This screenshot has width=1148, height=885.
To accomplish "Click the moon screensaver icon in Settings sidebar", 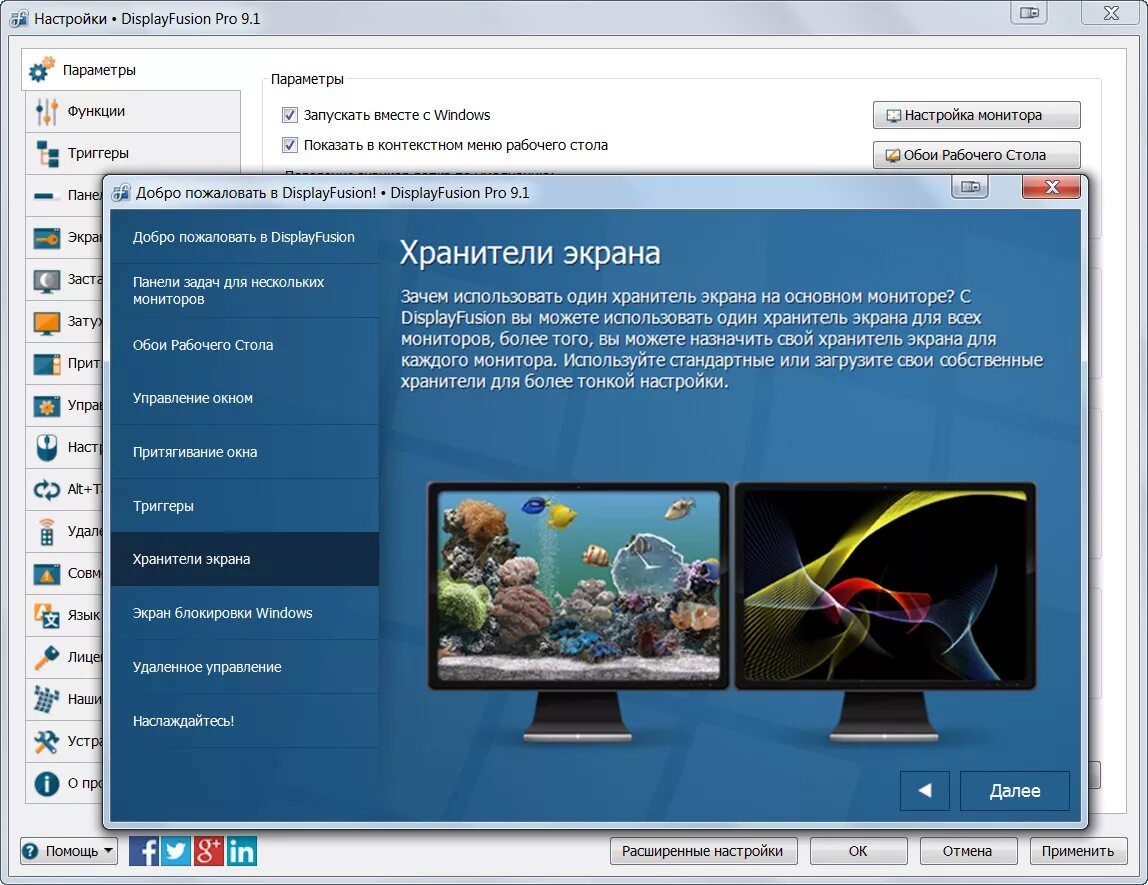I will click(47, 280).
